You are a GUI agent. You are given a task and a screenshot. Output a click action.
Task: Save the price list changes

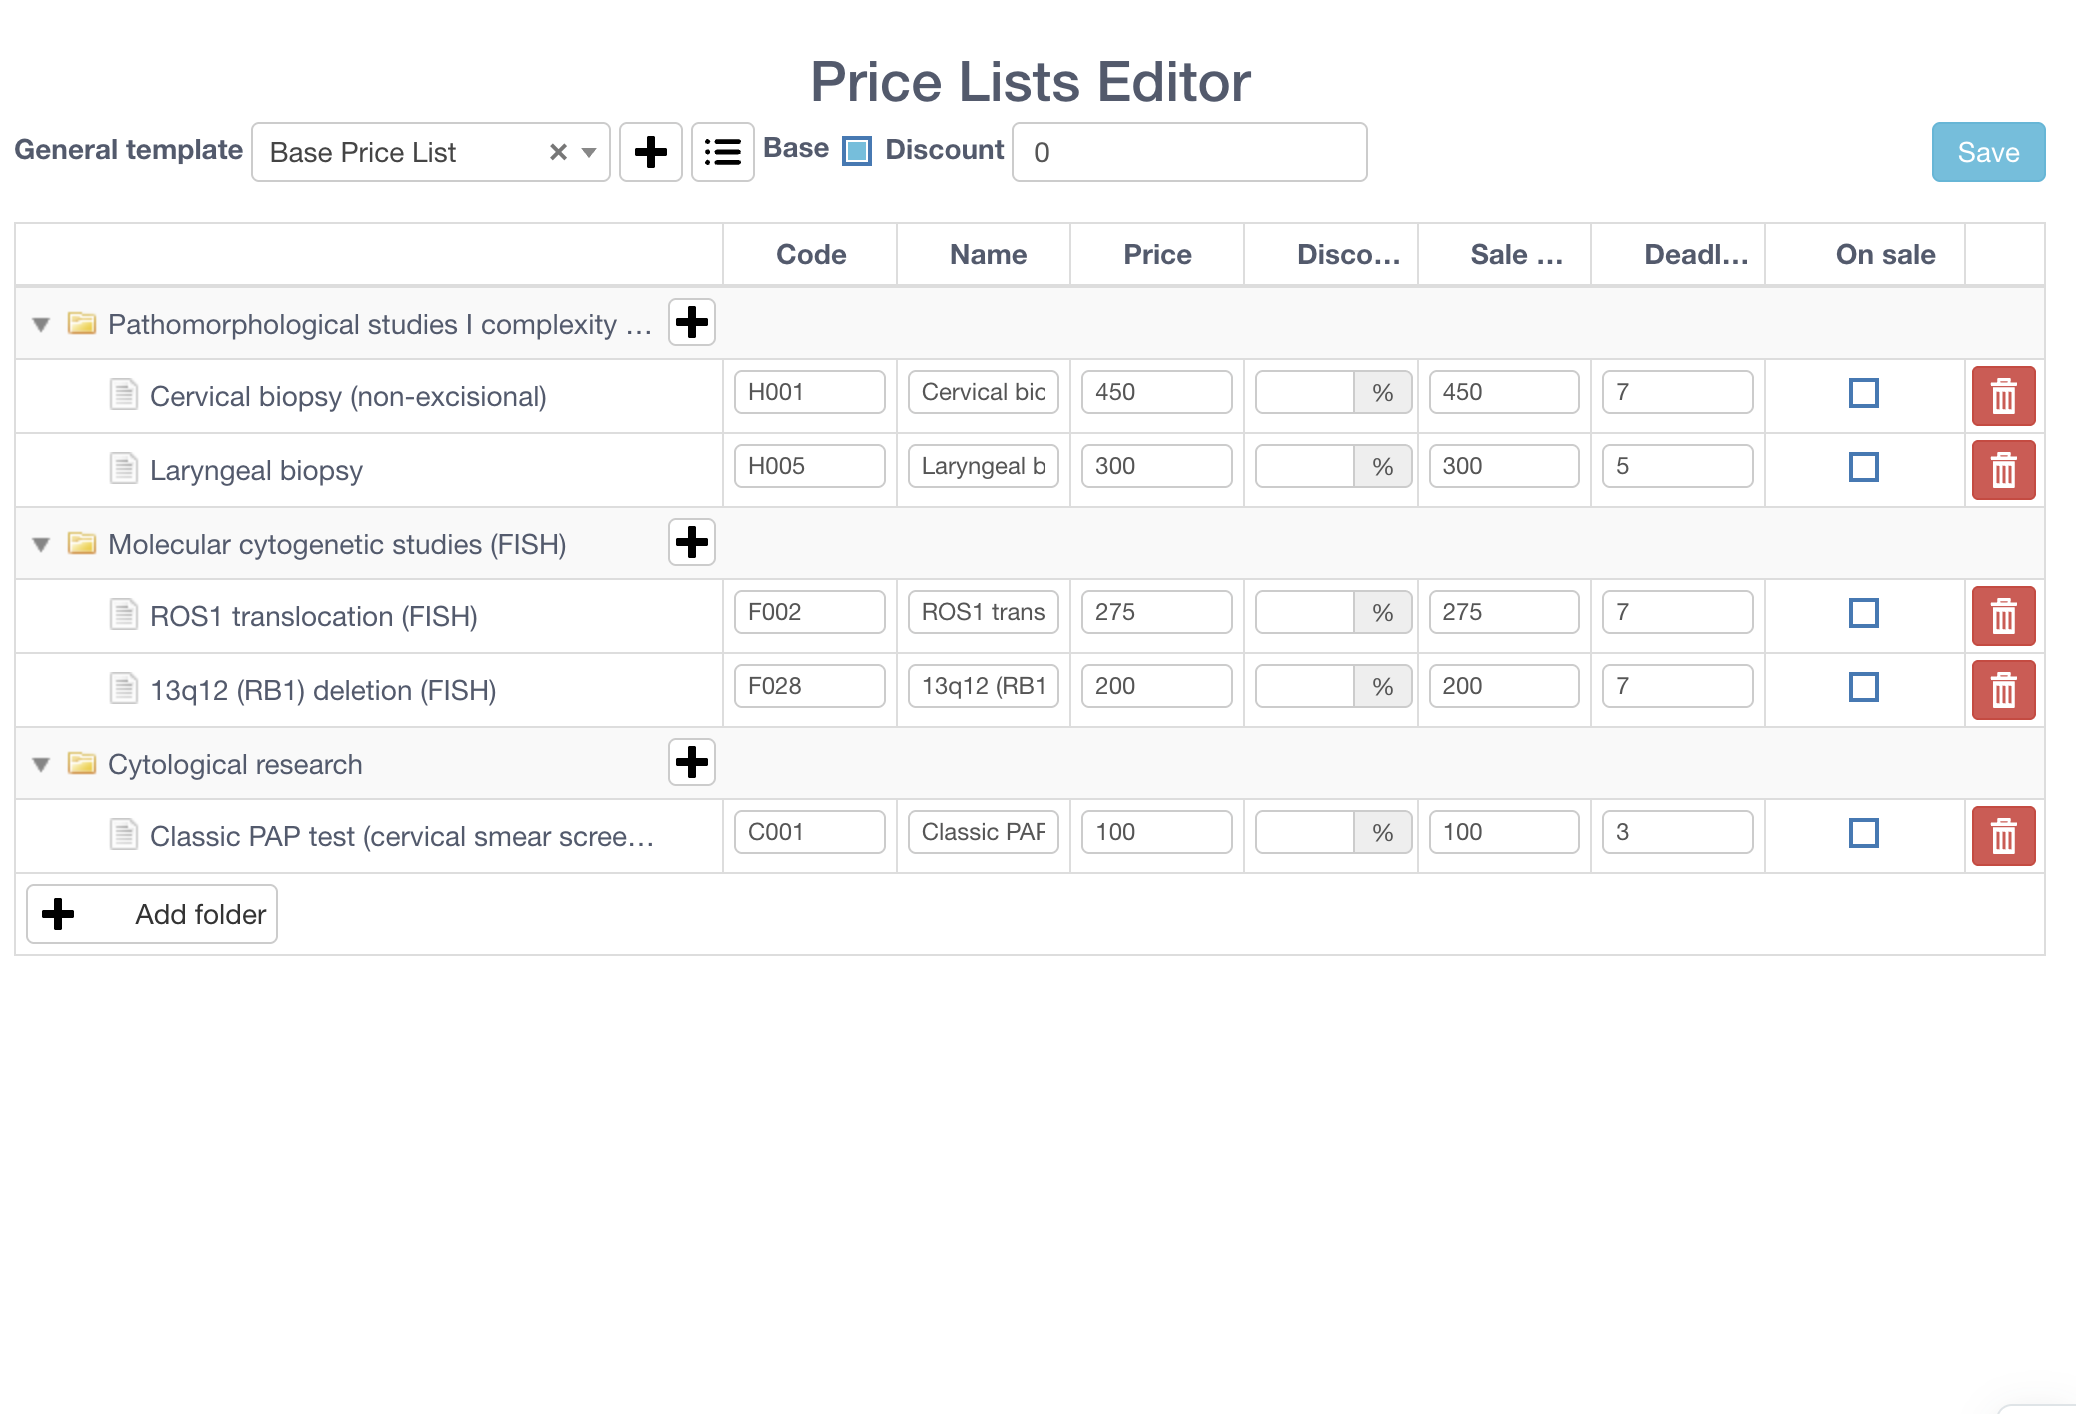tap(1988, 152)
